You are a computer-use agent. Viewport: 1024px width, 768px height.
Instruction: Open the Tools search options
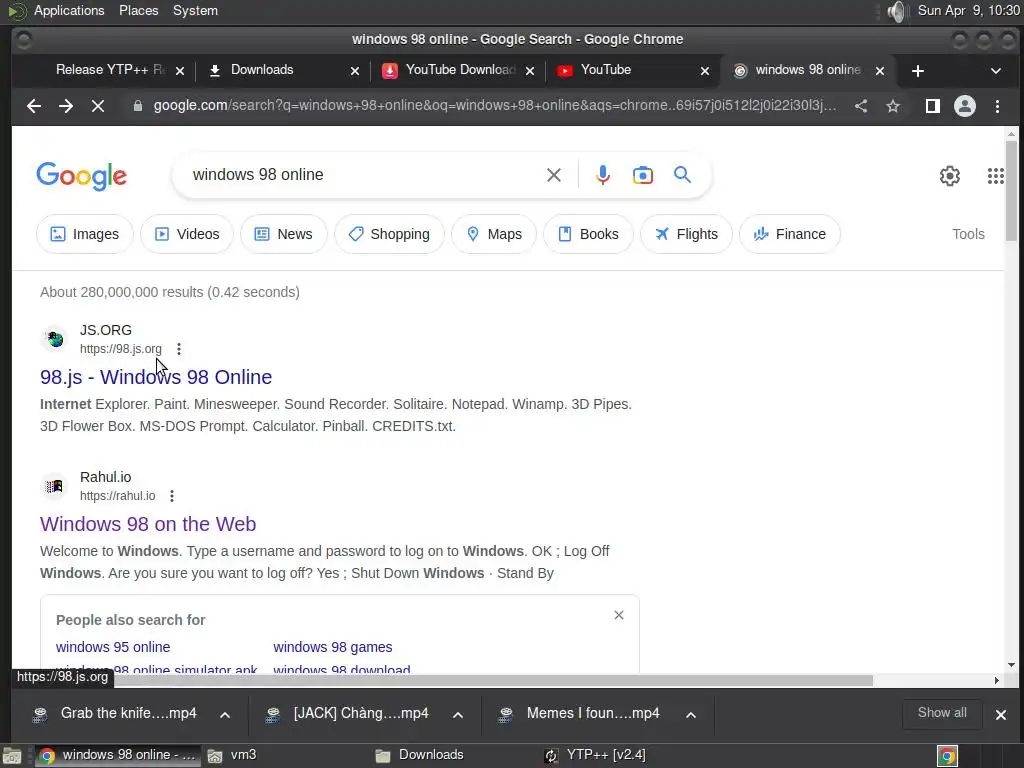968,234
